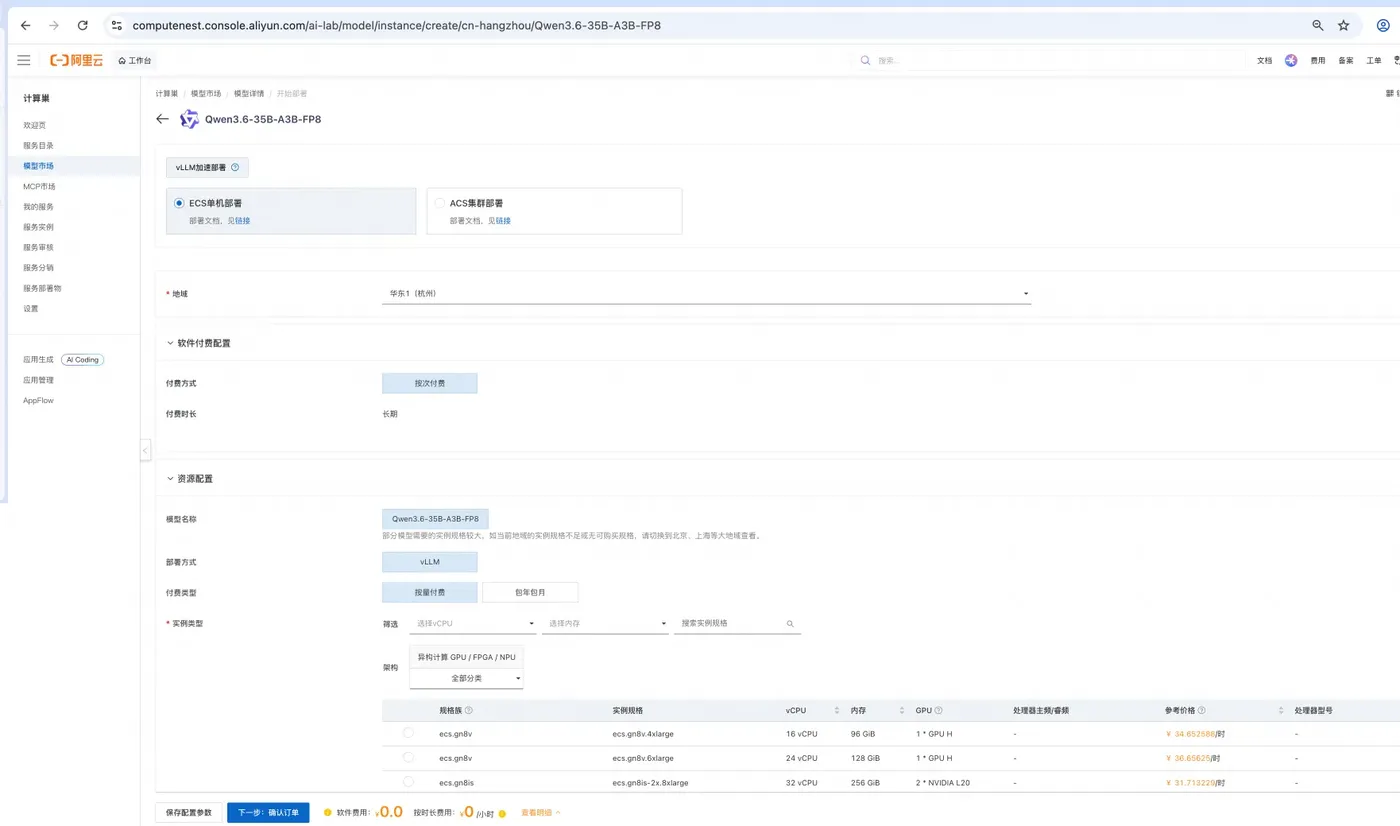Click the search icon in 搜索实例规格 field
1400x826 pixels.
[790, 624]
